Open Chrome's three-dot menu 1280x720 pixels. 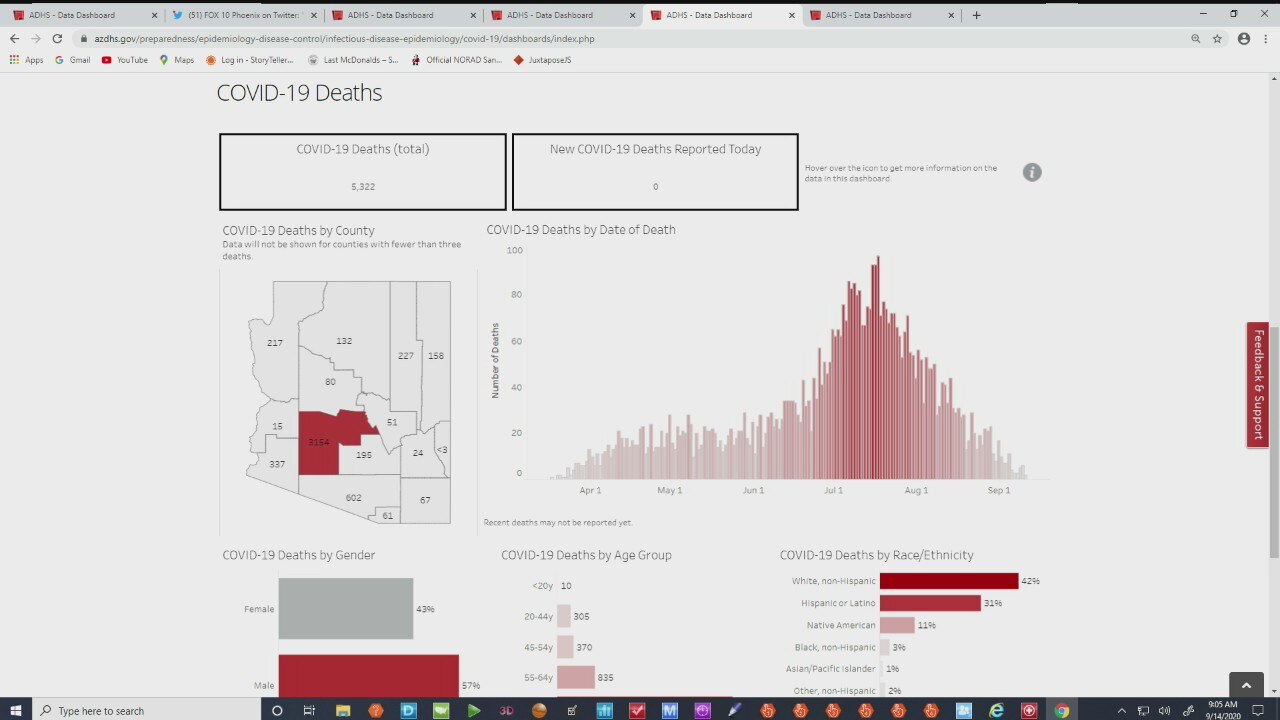pos(1266,38)
